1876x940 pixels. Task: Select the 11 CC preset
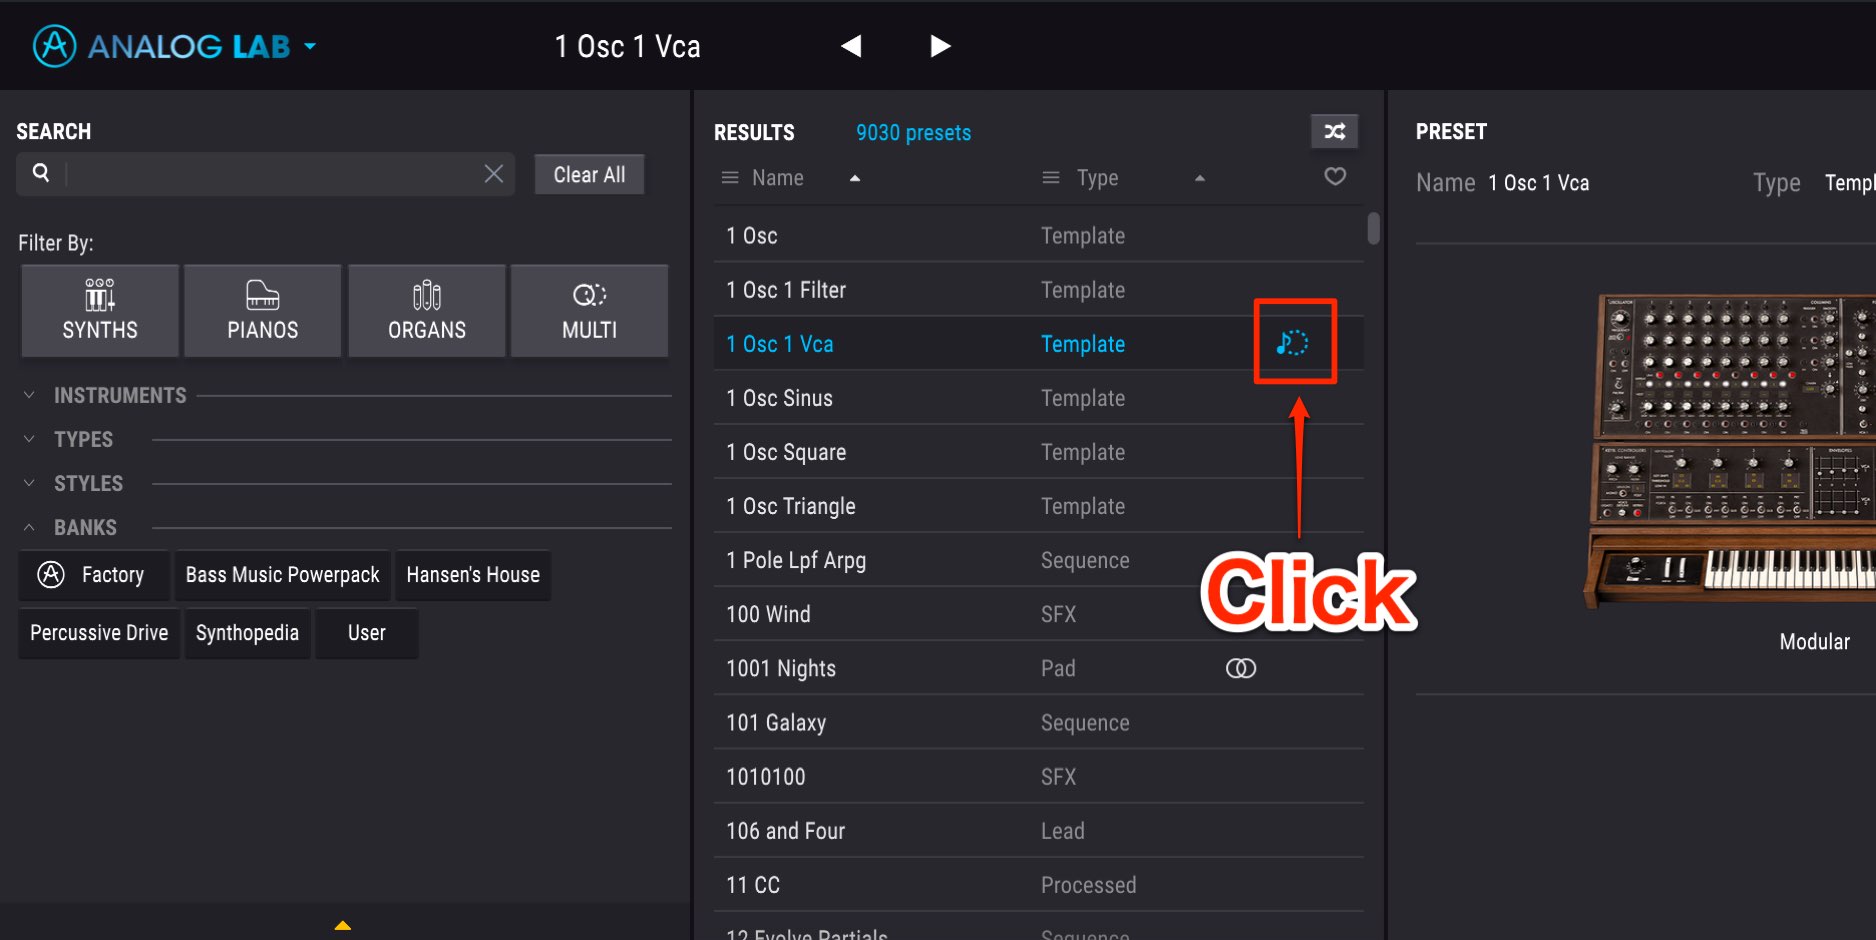1039,883
